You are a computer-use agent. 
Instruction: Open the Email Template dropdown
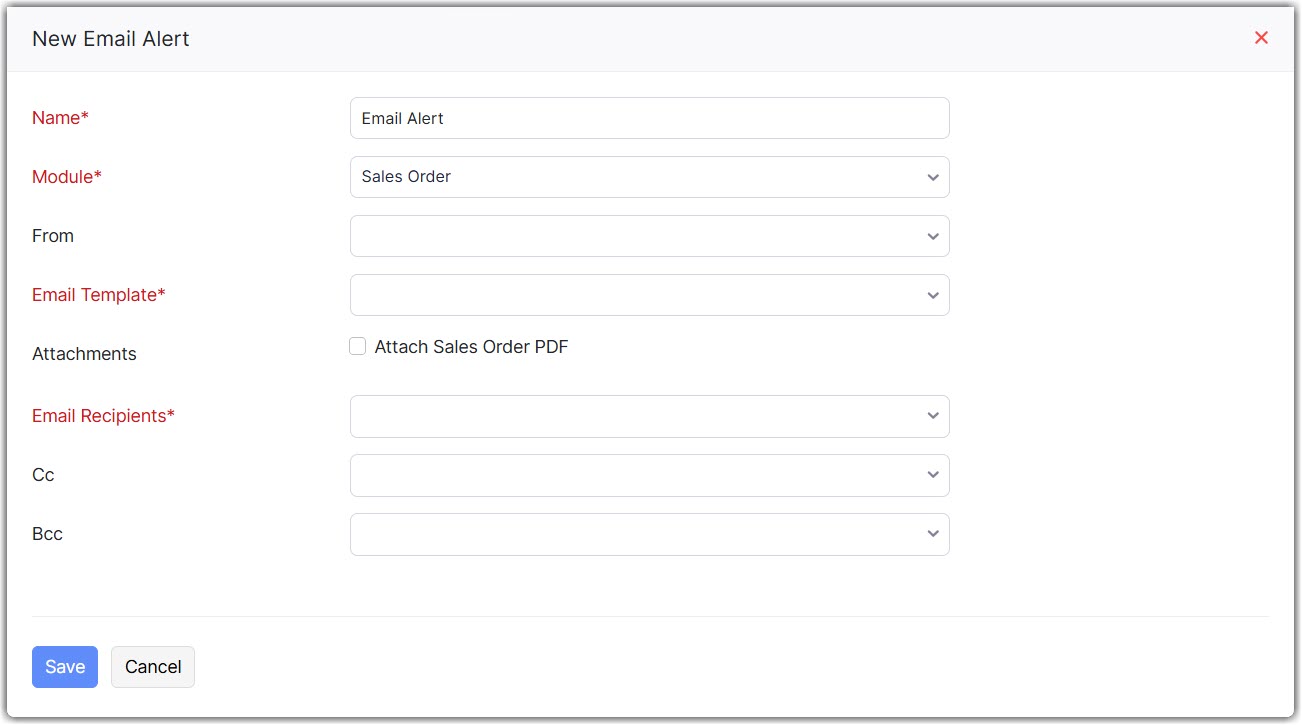(649, 295)
